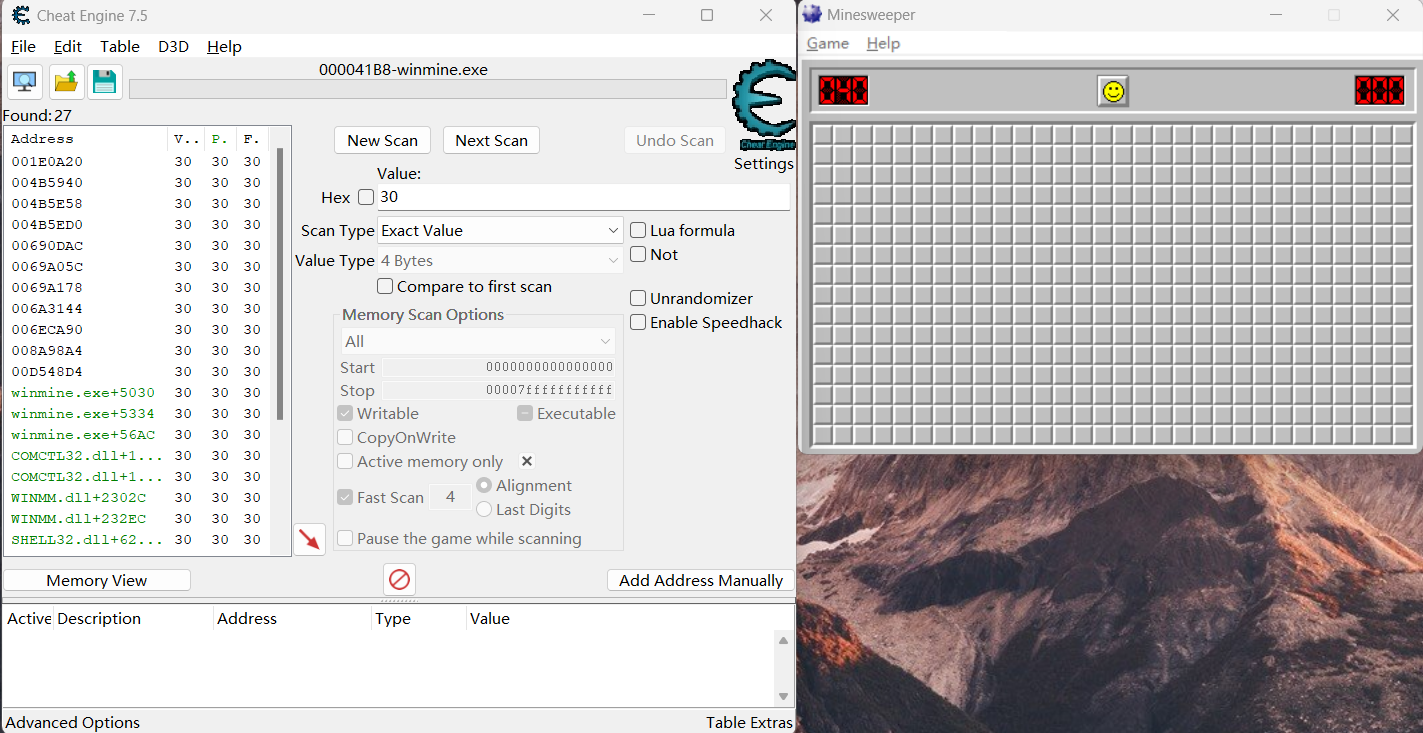Image resolution: width=1423 pixels, height=733 pixels.
Task: Click the Minesweeper smiley face button
Action: click(1112, 92)
